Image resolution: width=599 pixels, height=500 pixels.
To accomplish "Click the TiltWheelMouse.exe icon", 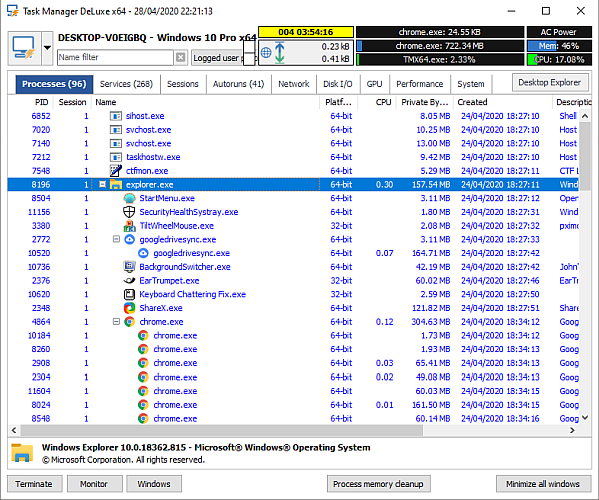I will (x=130, y=226).
